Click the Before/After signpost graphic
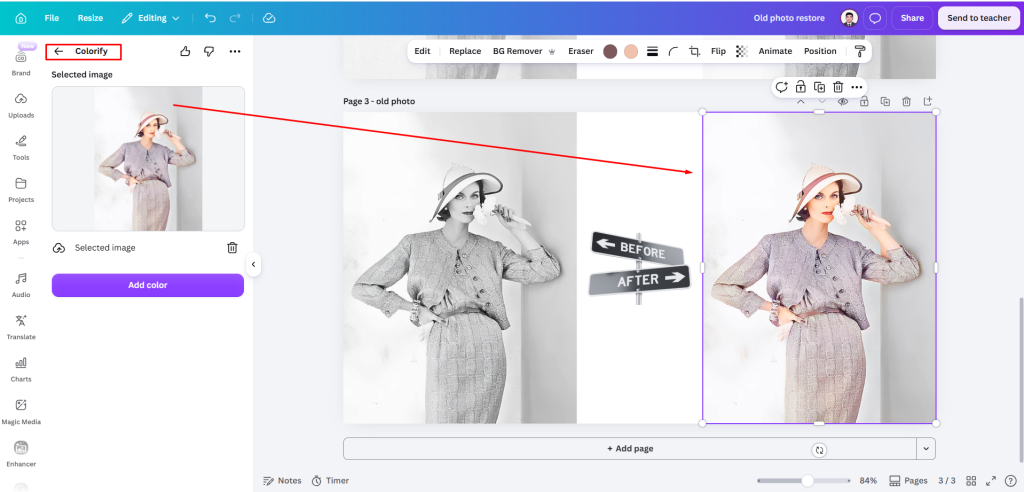 [x=639, y=268]
